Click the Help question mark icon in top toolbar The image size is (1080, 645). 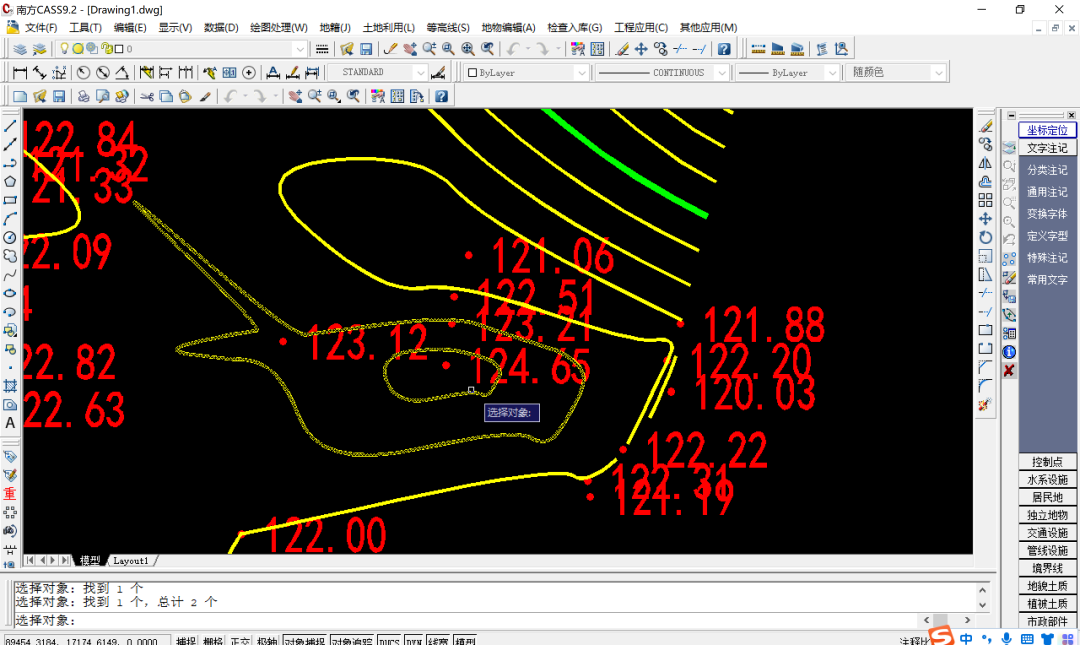(x=724, y=49)
